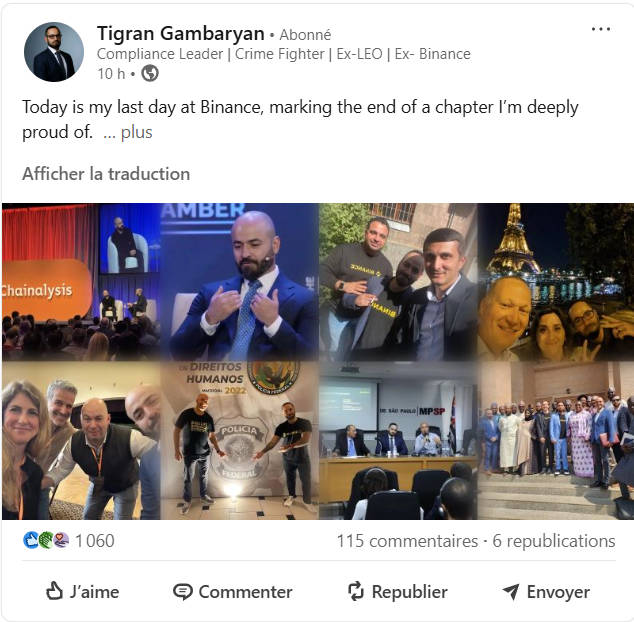Open the MPSP panel conference photo
The height and width of the screenshot is (622, 634).
click(x=398, y=440)
